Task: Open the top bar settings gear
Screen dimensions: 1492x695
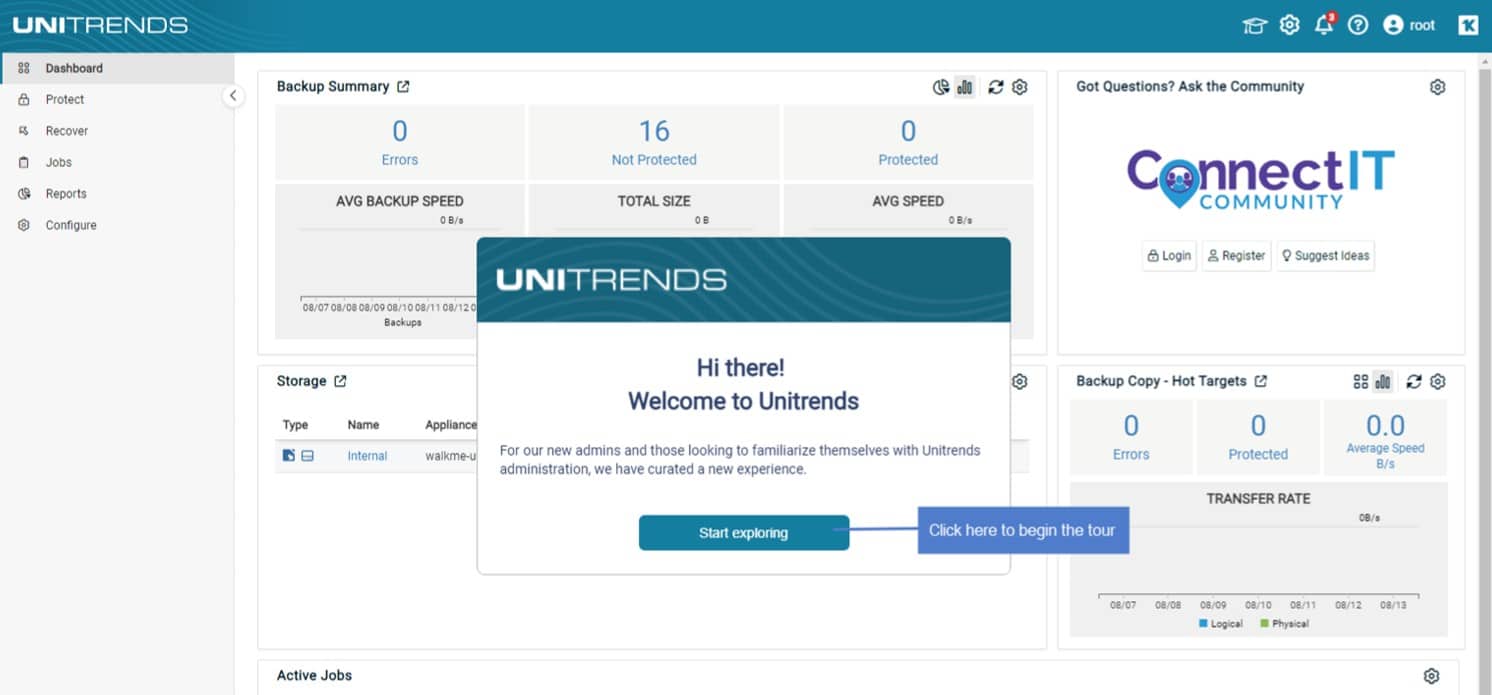Action: [1290, 25]
